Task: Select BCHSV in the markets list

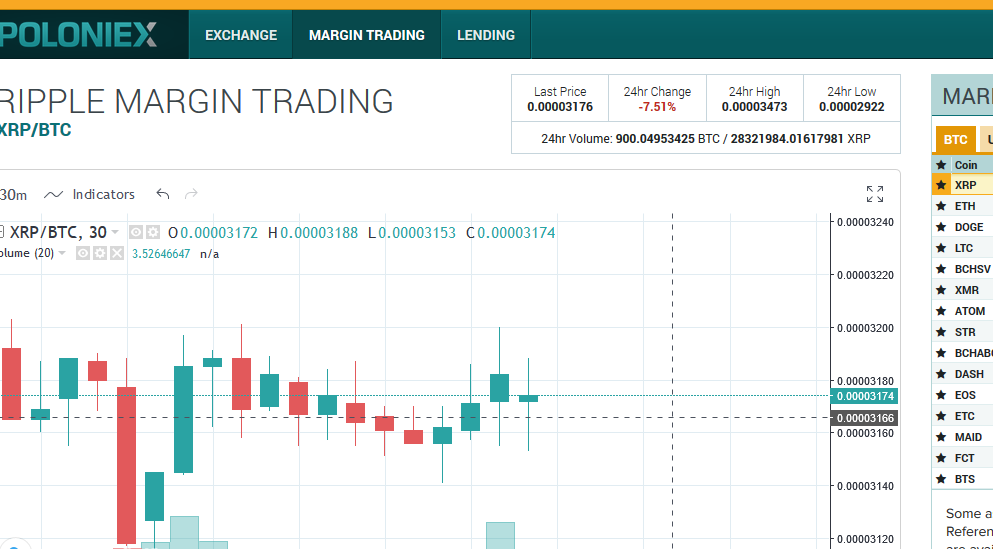Action: point(972,269)
